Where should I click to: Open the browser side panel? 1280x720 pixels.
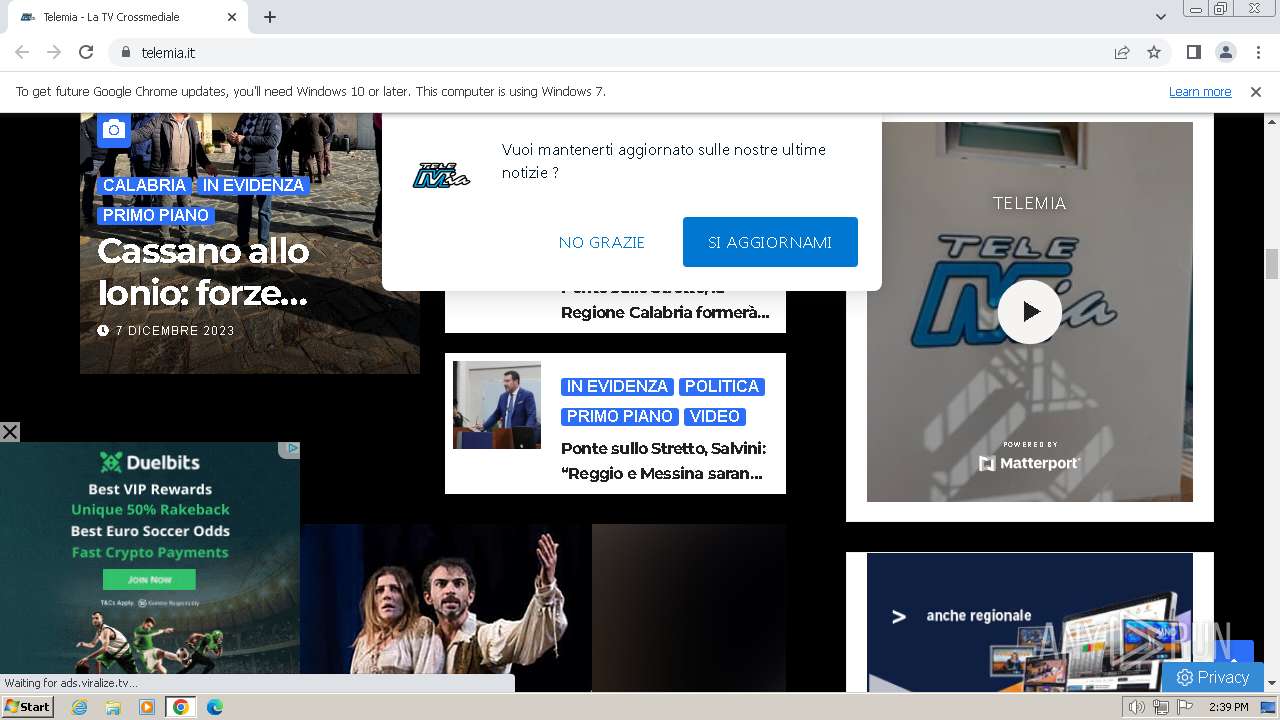[1193, 52]
